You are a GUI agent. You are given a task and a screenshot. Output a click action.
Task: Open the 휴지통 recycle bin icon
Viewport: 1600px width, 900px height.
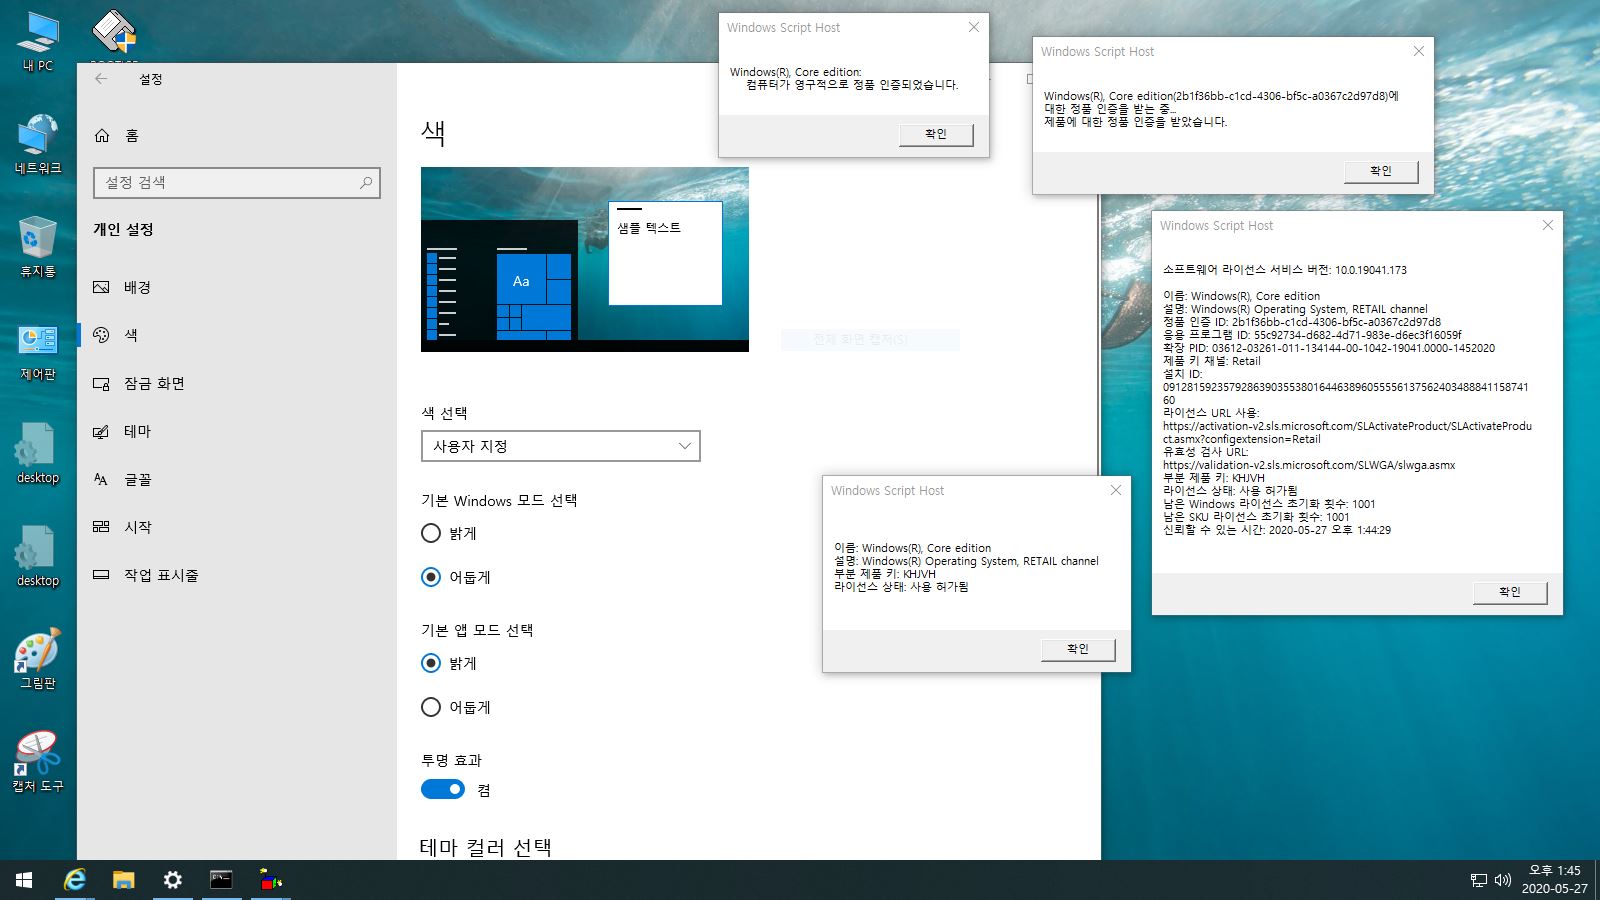point(38,248)
